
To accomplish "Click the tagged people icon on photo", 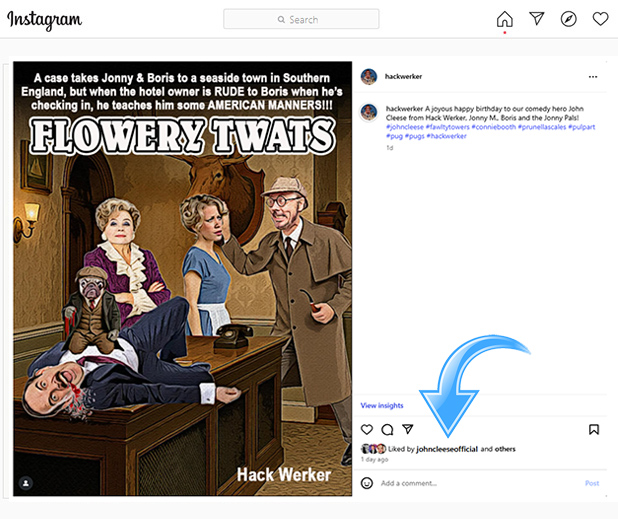I will coord(26,482).
